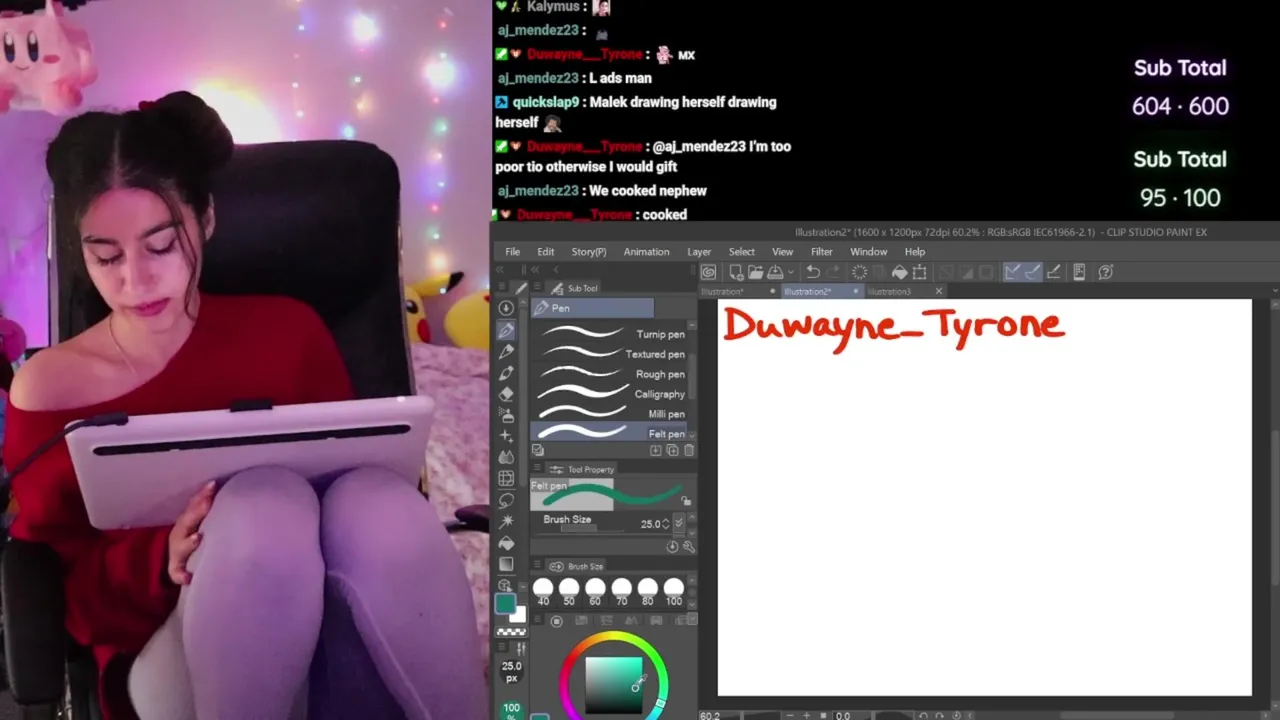Select the Fill bucket tool in toolbox
1280x720 pixels.
pos(506,543)
